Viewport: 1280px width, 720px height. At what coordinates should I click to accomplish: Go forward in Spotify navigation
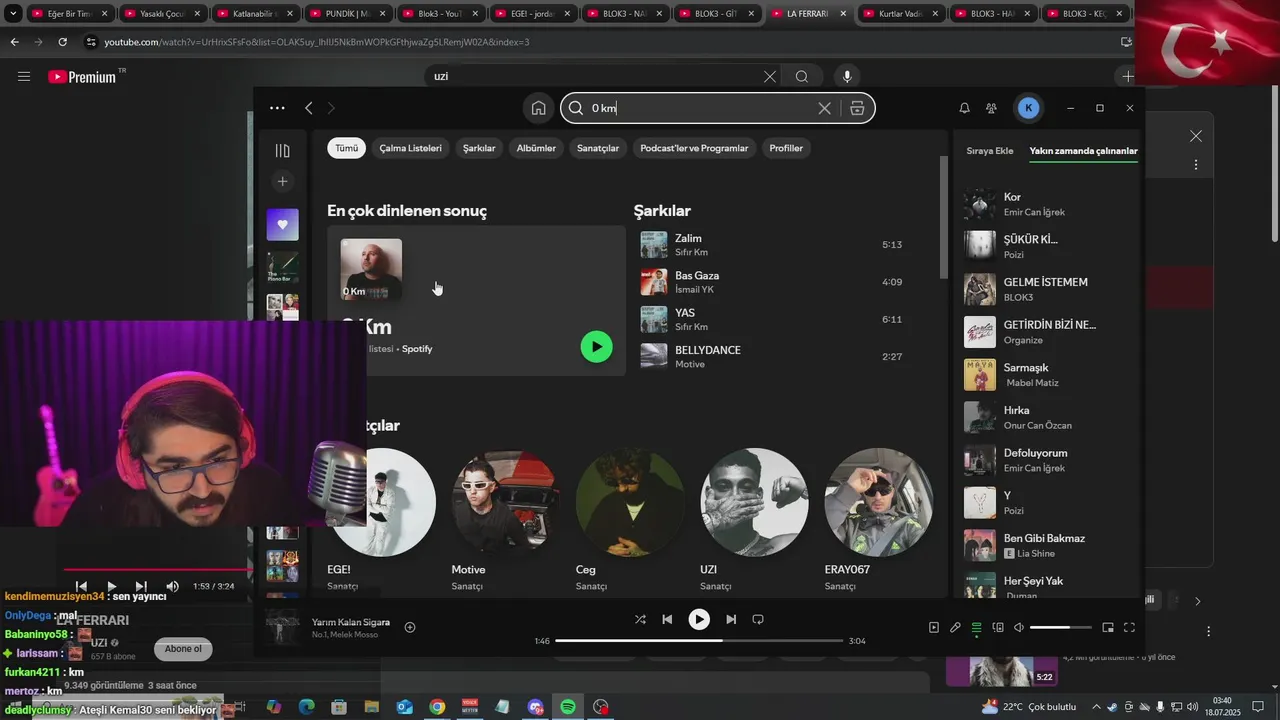click(331, 108)
